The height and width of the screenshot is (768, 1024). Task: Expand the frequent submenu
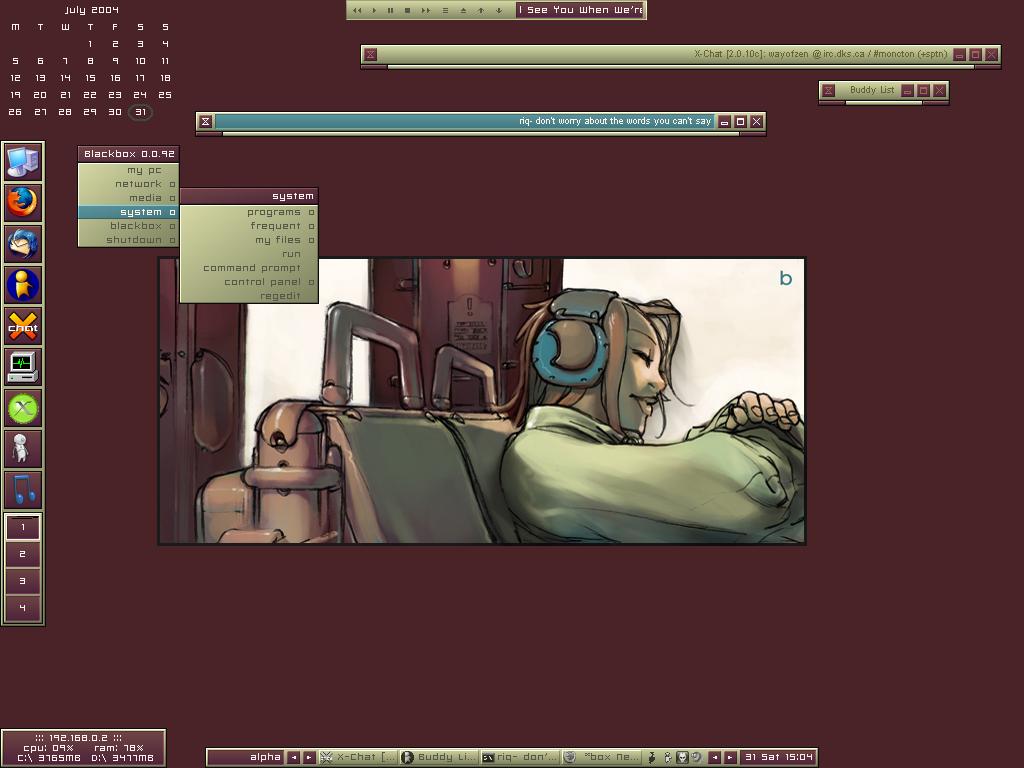point(249,226)
